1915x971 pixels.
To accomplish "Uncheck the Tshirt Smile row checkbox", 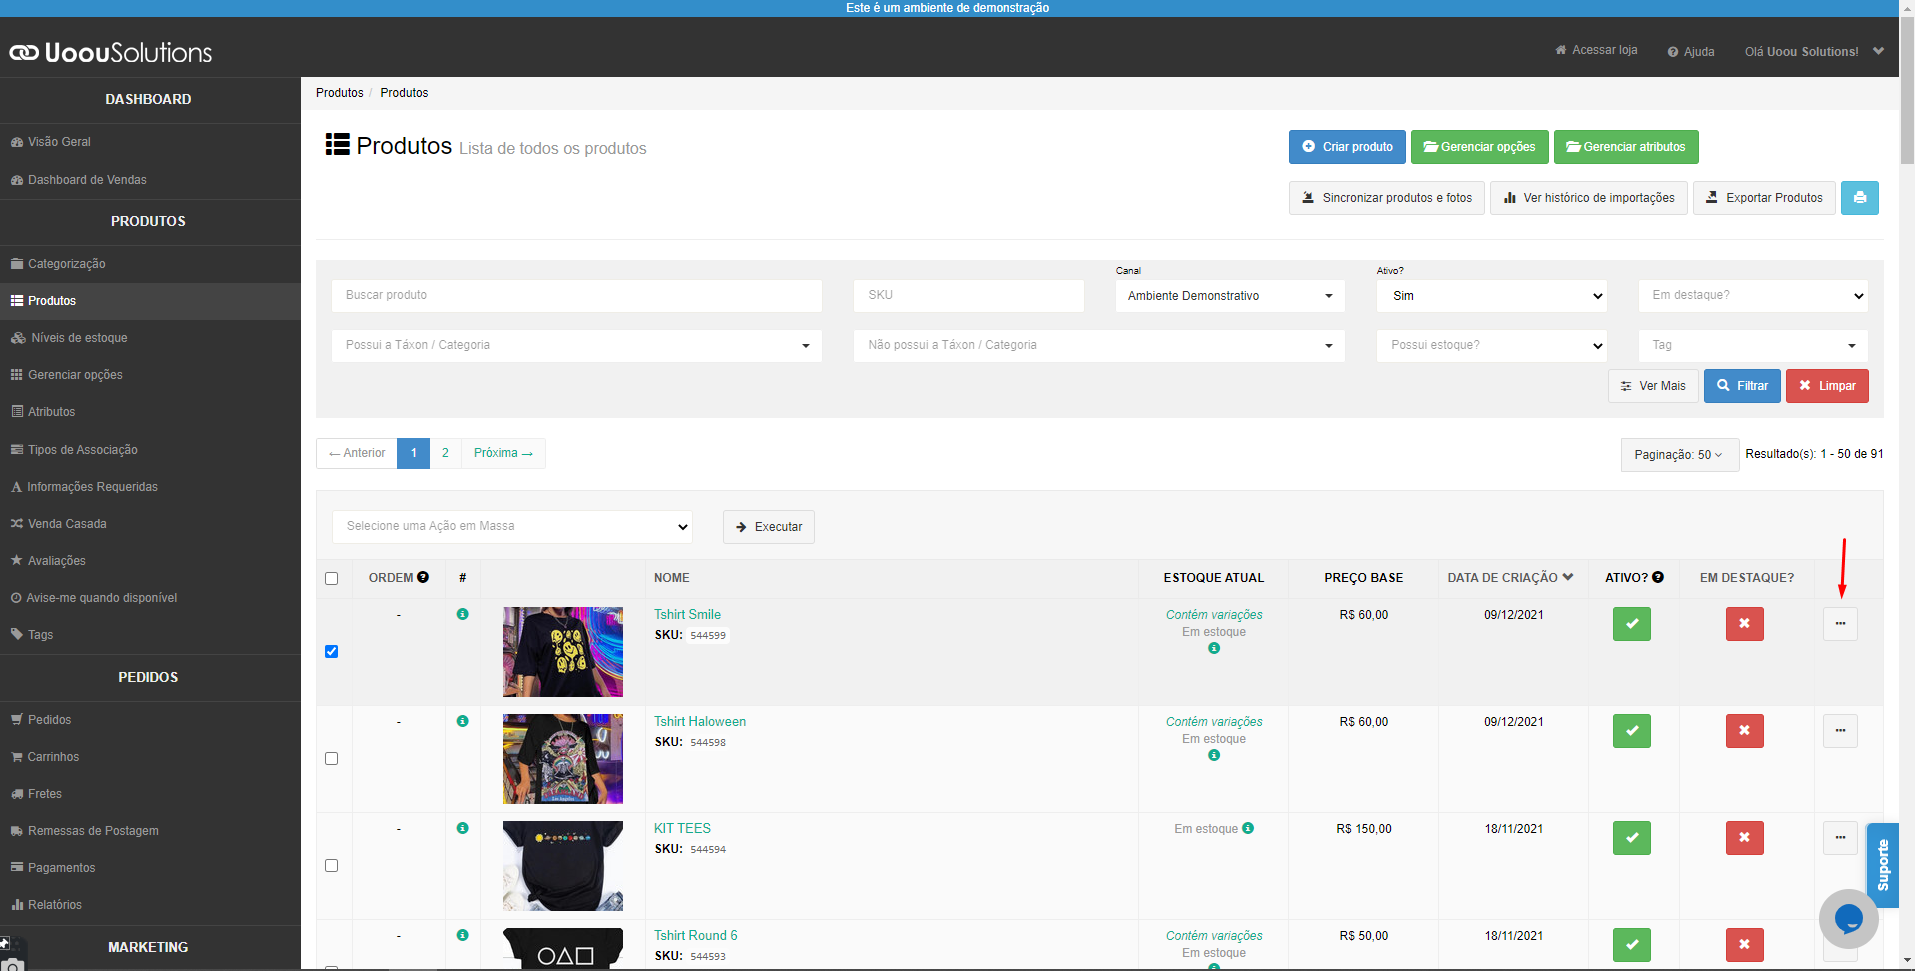I will (x=332, y=651).
